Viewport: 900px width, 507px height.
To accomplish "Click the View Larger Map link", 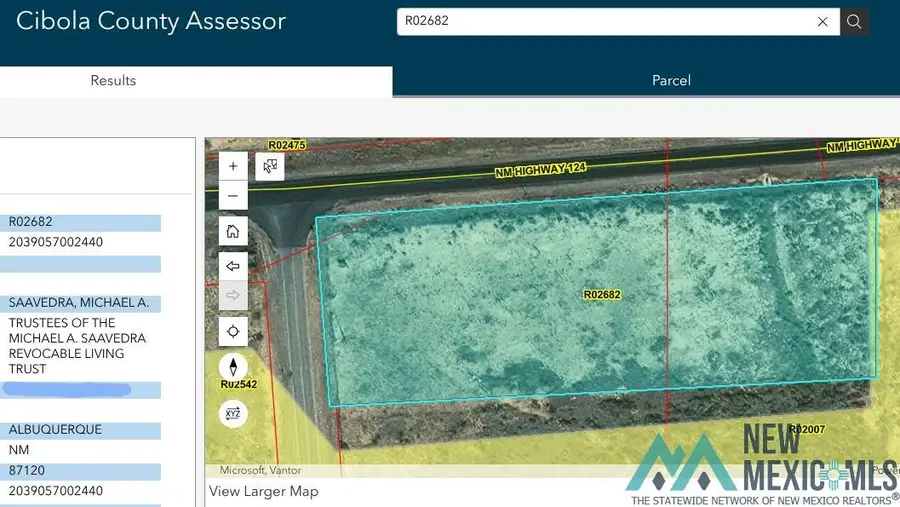I will coord(264,491).
